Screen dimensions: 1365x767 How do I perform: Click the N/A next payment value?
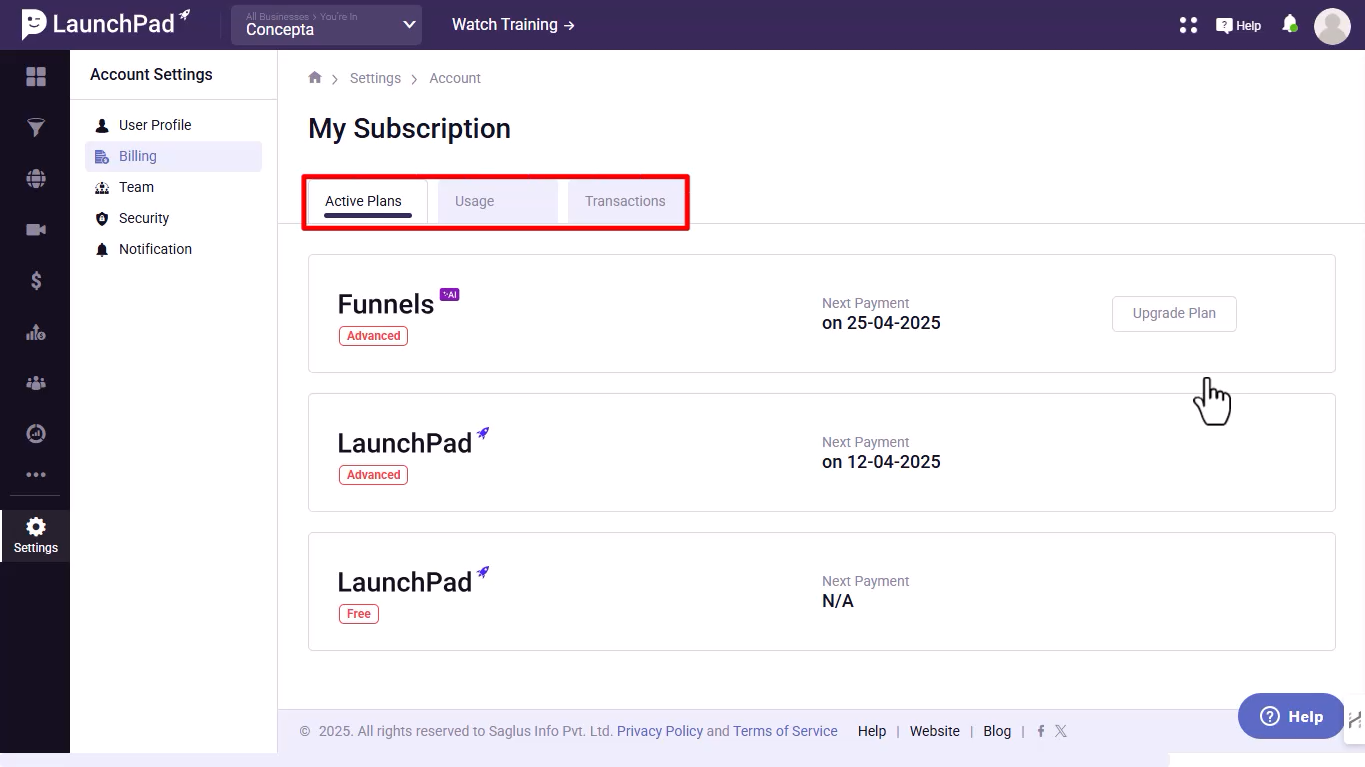point(838,601)
